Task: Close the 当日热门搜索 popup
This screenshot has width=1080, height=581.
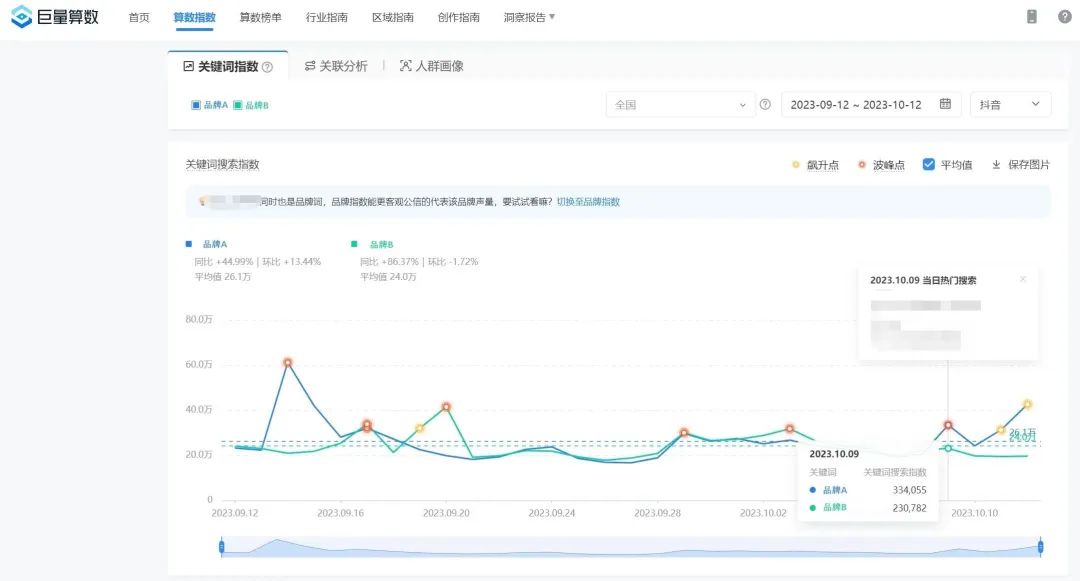Action: click(x=1022, y=279)
